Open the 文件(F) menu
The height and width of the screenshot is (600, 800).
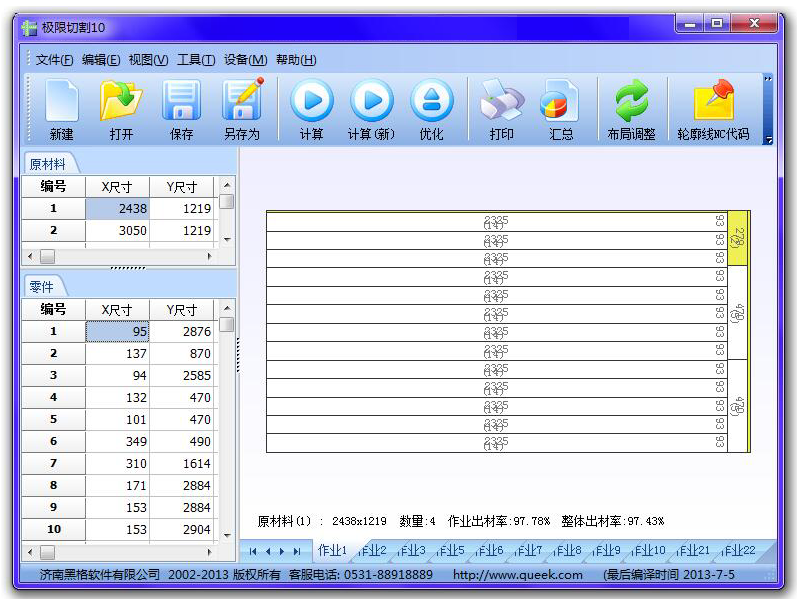point(54,60)
